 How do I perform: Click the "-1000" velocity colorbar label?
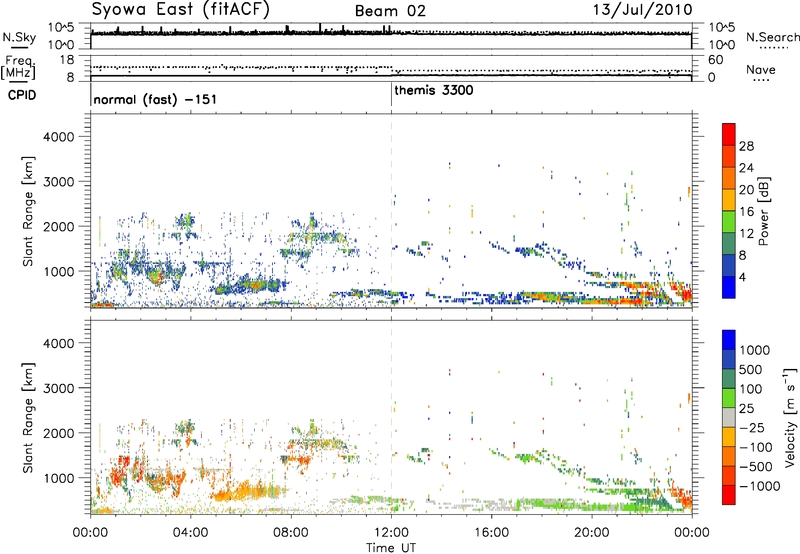(x=760, y=486)
